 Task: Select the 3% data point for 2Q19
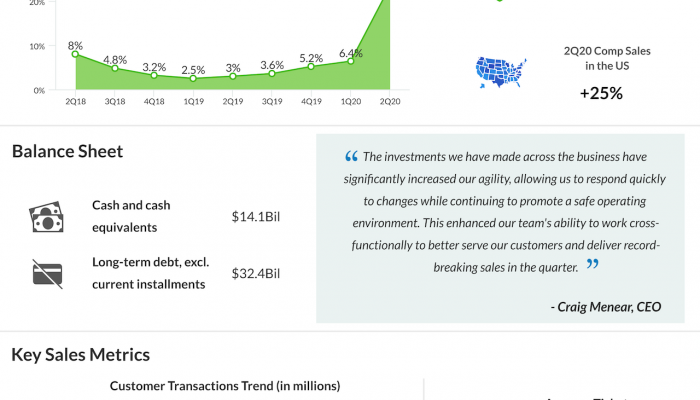click(x=232, y=76)
